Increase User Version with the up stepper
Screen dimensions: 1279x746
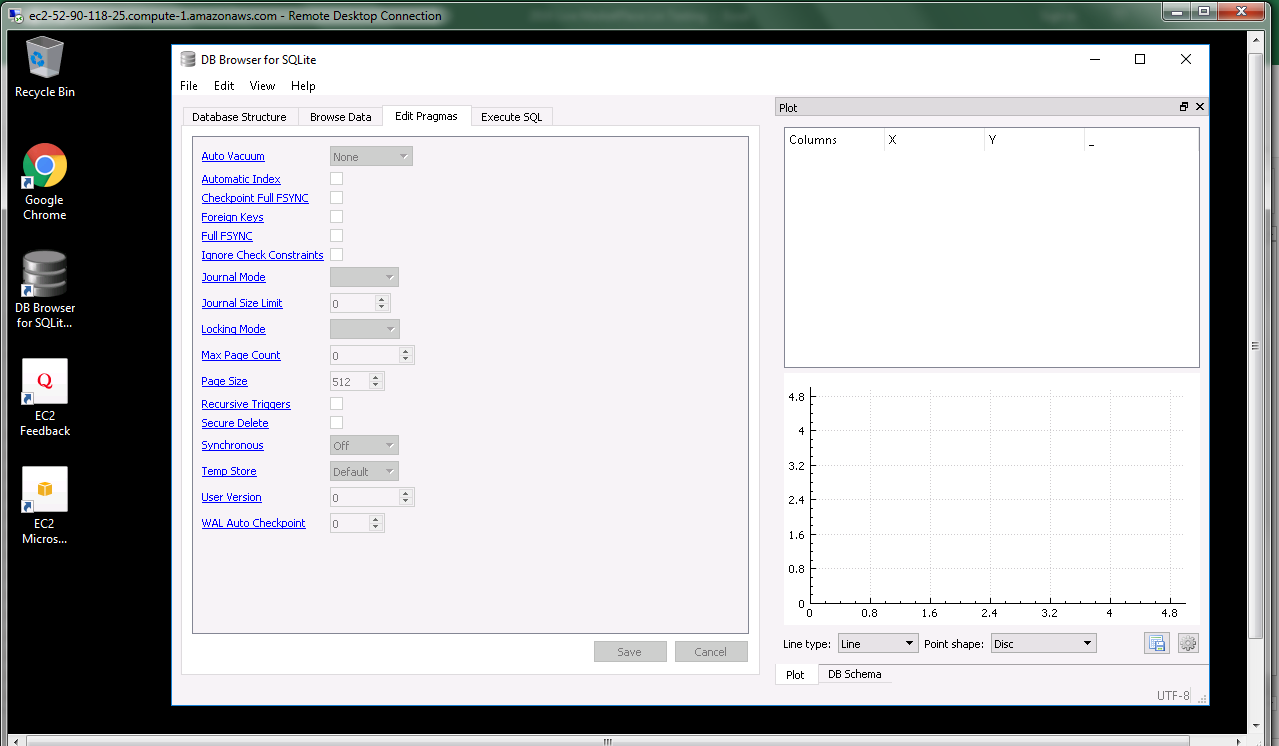(406, 492)
